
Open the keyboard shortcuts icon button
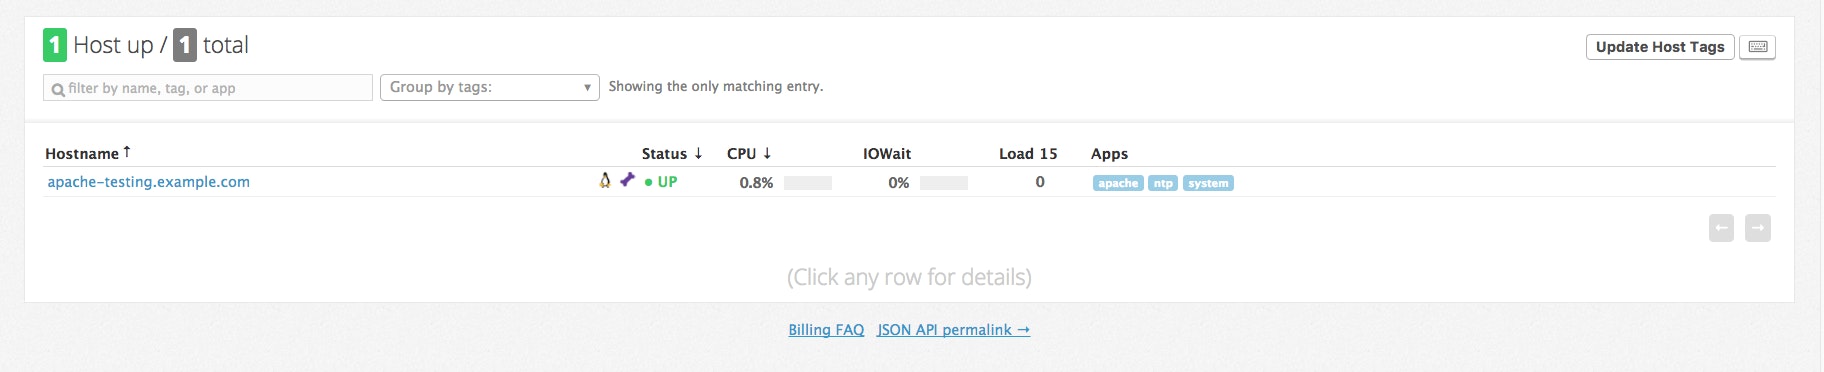[x=1757, y=47]
